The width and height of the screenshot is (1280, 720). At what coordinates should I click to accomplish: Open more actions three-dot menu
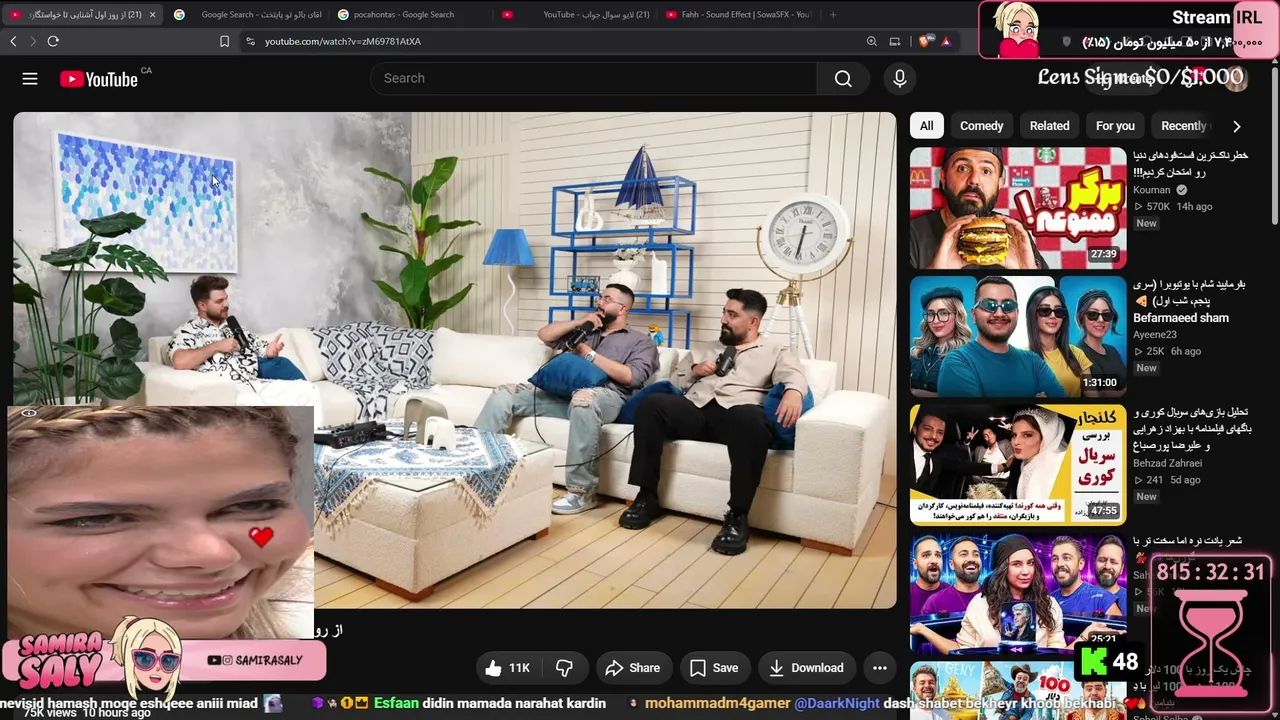880,668
